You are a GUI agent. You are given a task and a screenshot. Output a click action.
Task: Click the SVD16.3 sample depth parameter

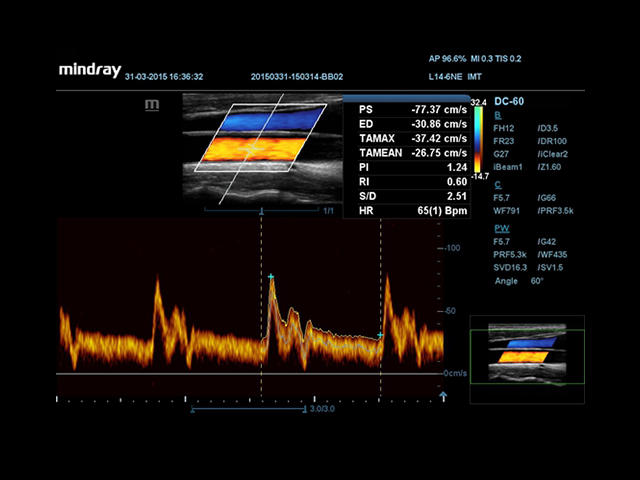(510, 268)
